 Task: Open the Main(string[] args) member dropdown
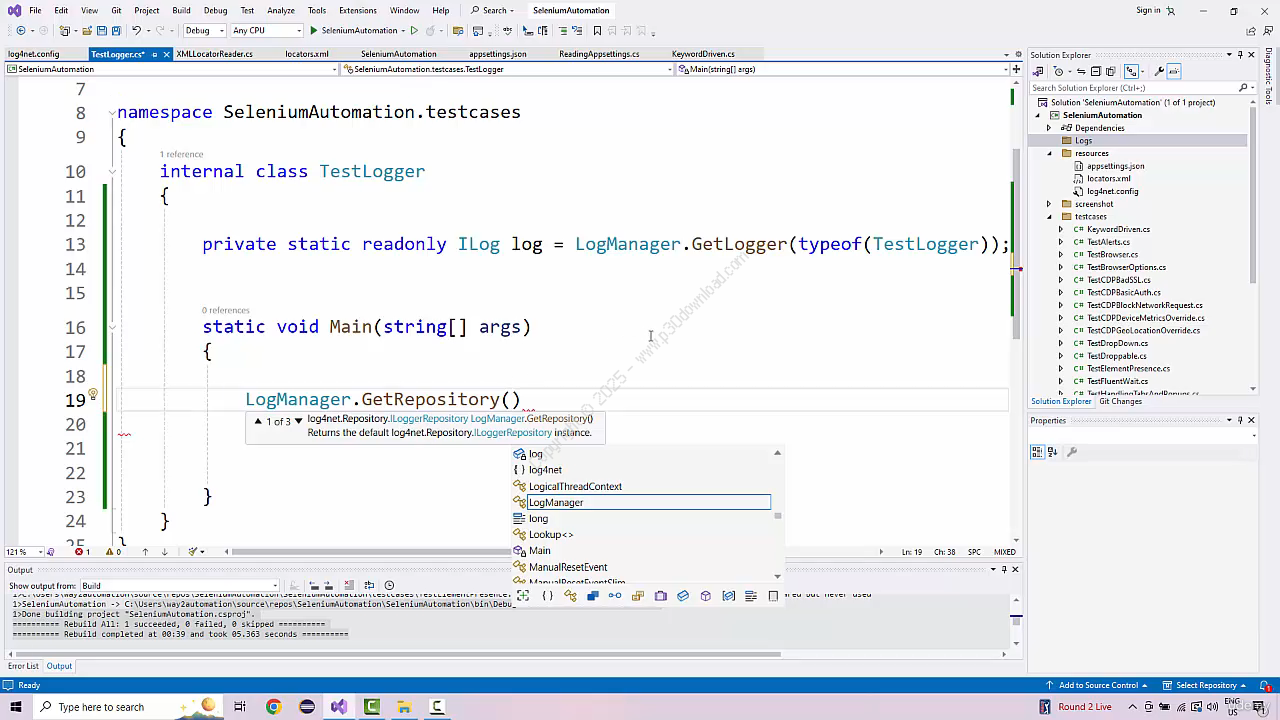pyautogui.click(x=841, y=69)
